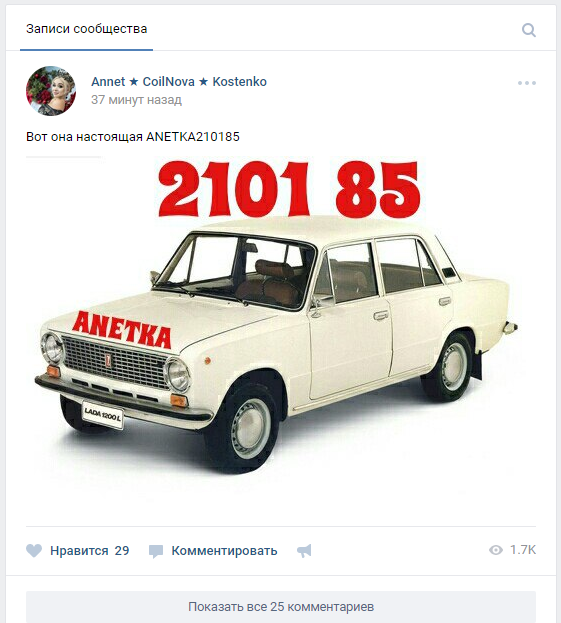
Task: Open the three-dots post options menu
Action: coord(527,83)
